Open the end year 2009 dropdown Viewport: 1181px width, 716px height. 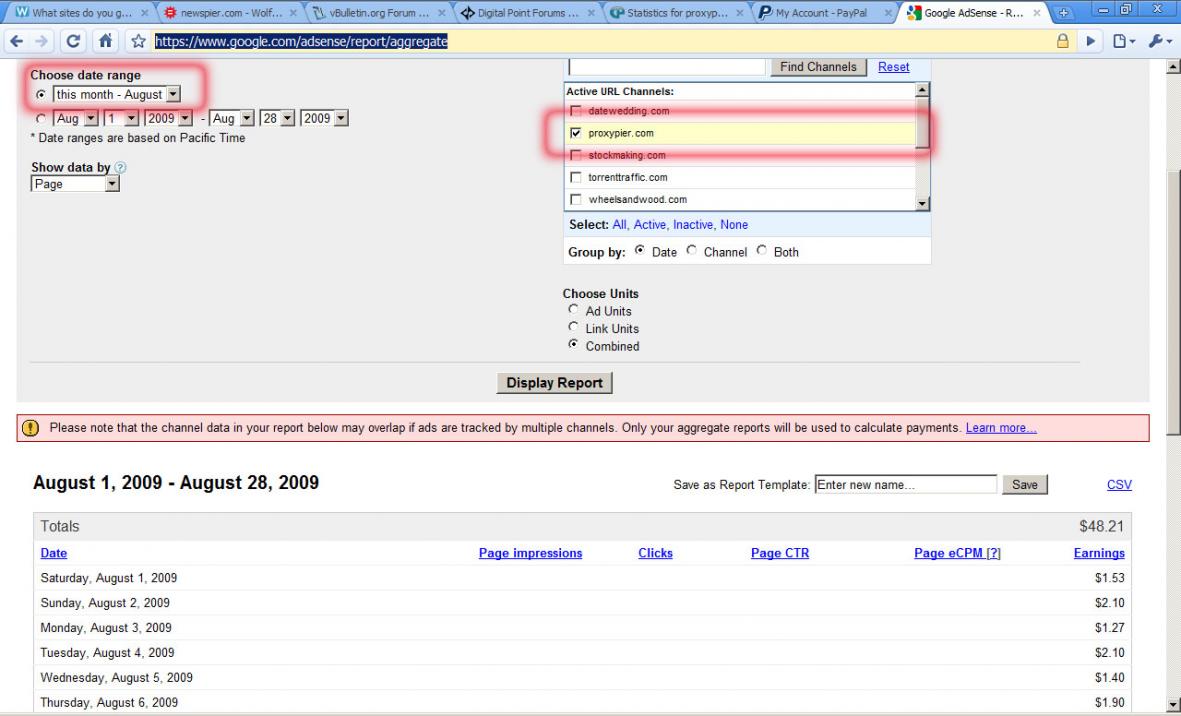point(324,118)
